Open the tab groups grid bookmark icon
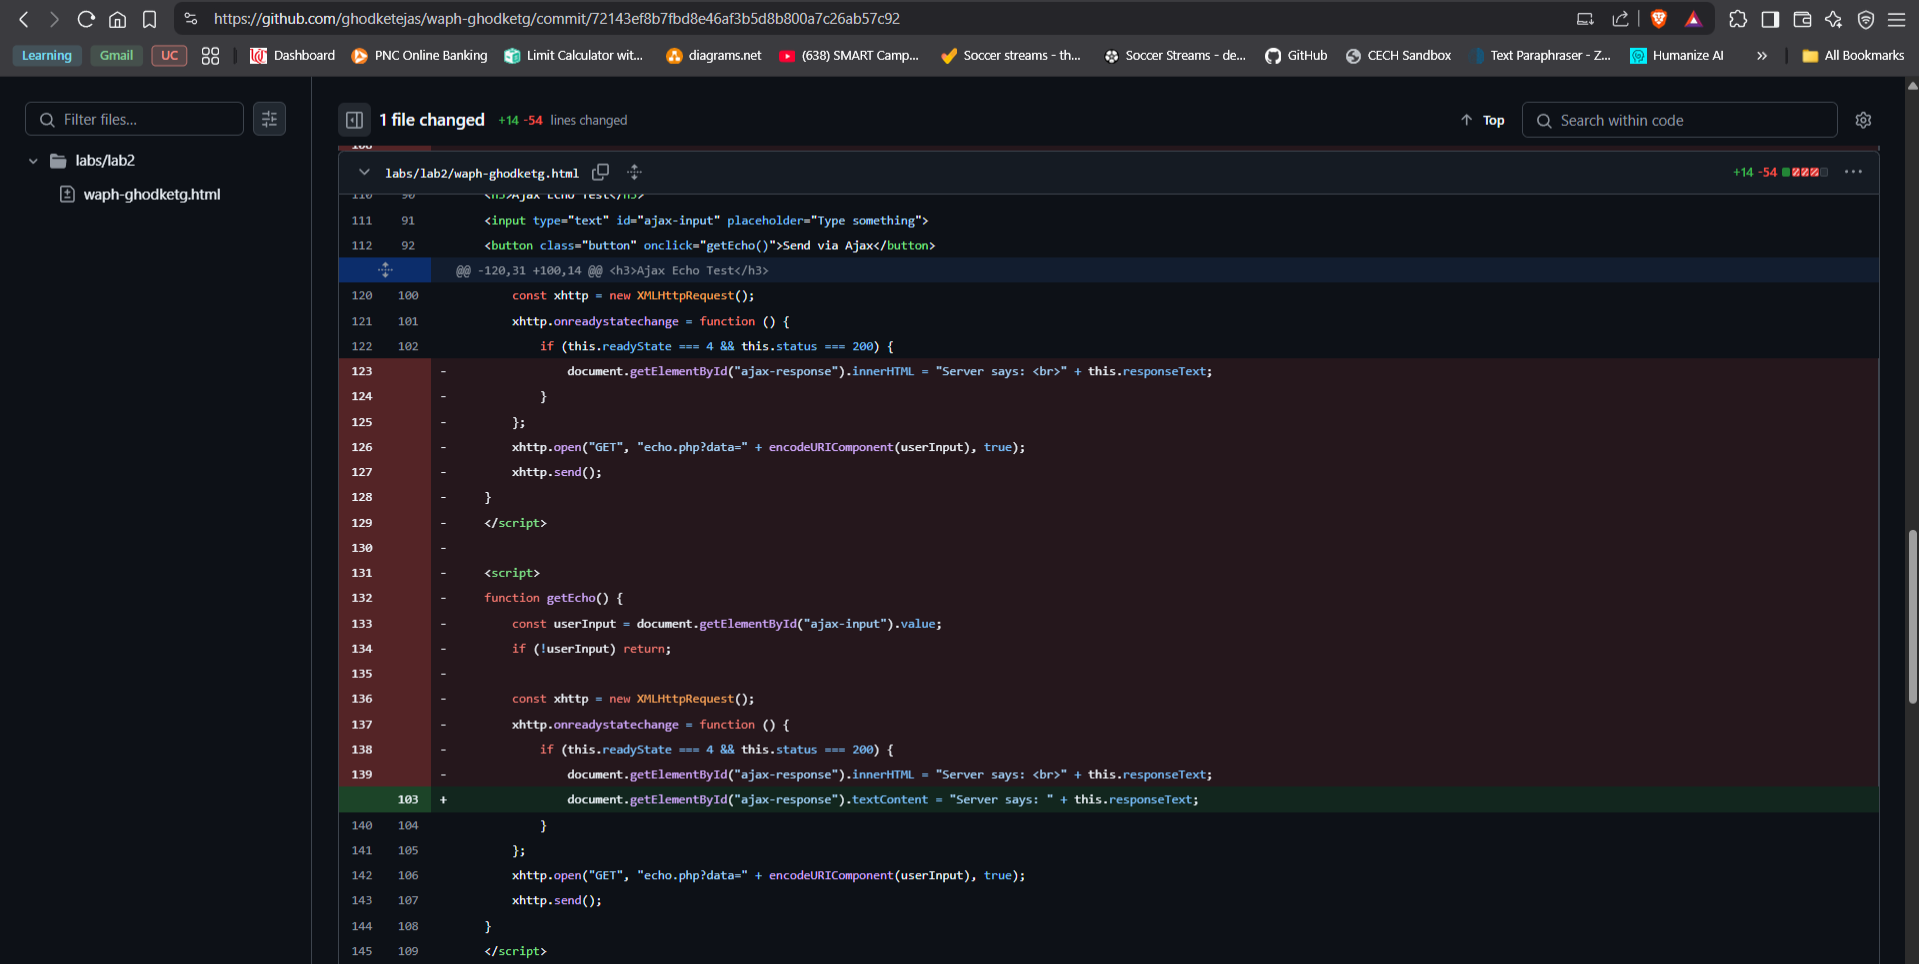This screenshot has width=1919, height=964. click(210, 56)
